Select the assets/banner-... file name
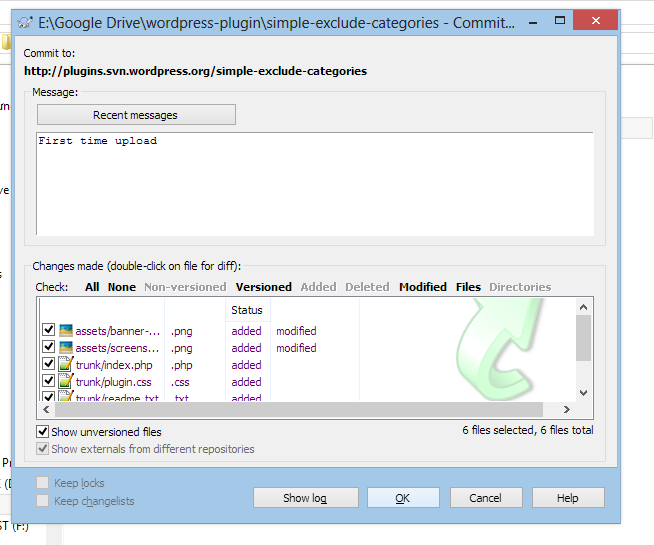This screenshot has width=654, height=545. pyautogui.click(x=118, y=331)
